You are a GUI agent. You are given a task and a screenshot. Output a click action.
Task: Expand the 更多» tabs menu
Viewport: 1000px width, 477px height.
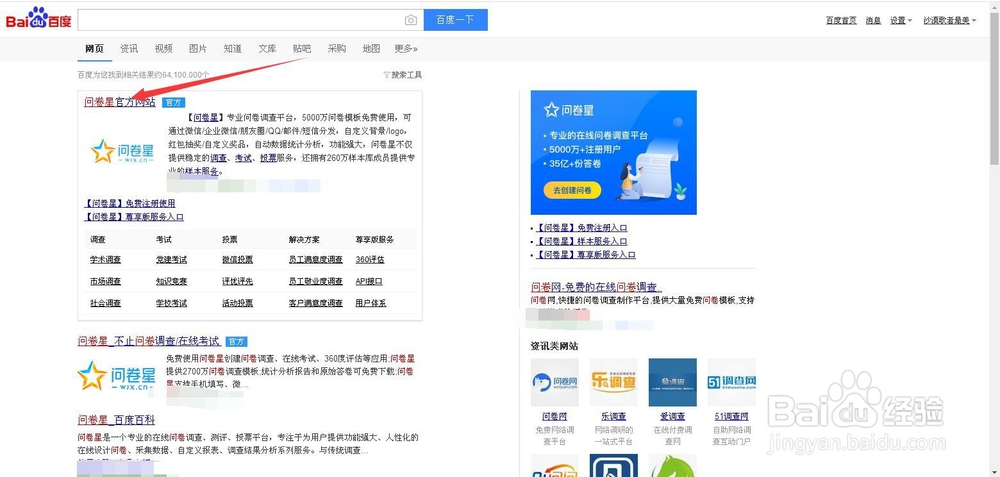coord(406,48)
